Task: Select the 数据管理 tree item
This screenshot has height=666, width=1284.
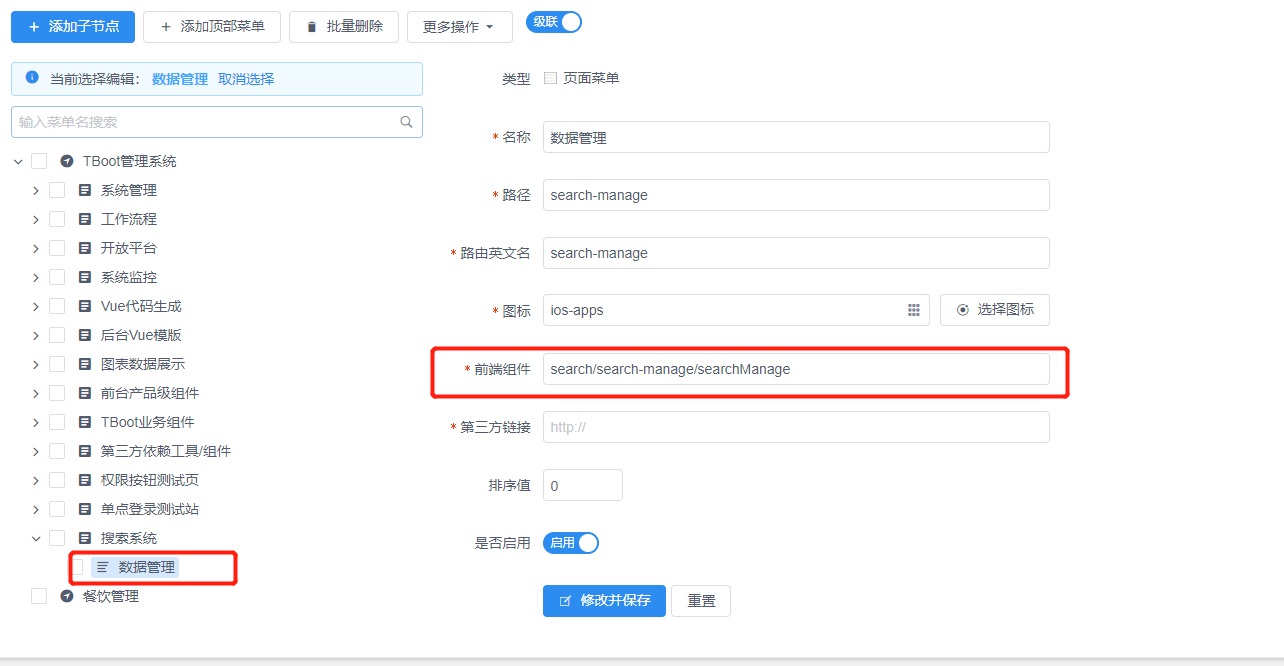Action: point(147,567)
